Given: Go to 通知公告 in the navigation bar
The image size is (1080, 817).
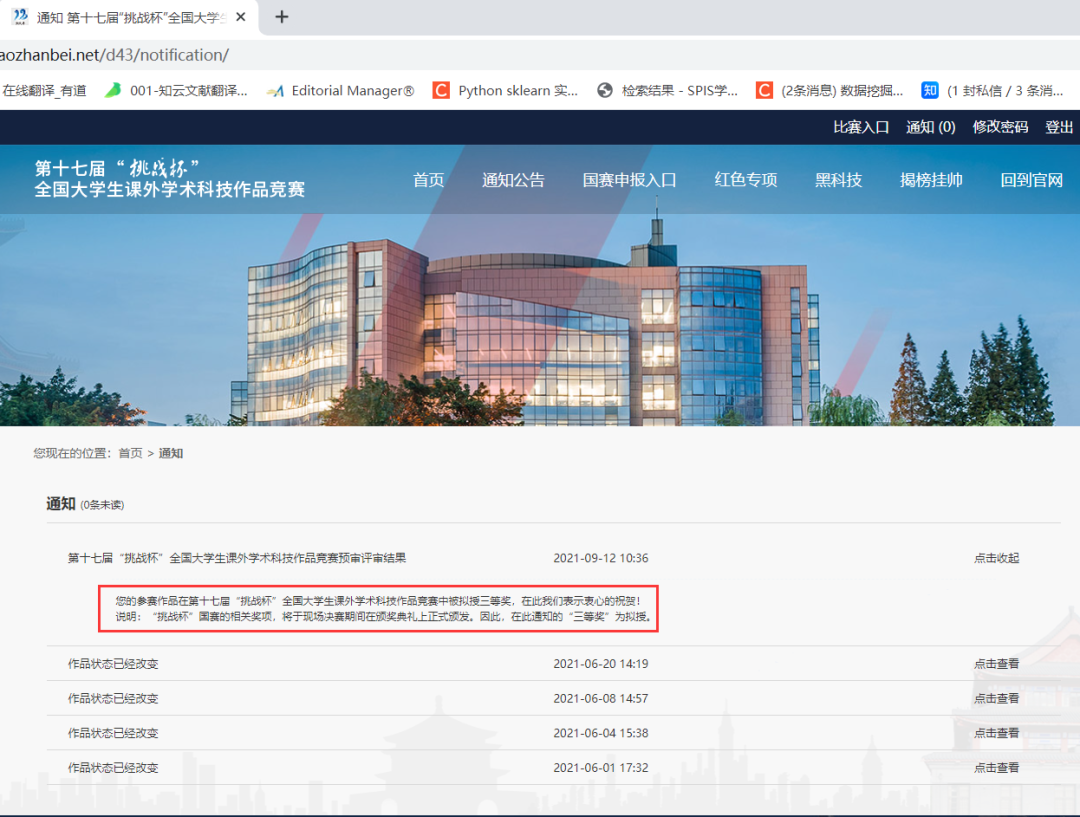Looking at the screenshot, I should 513,180.
